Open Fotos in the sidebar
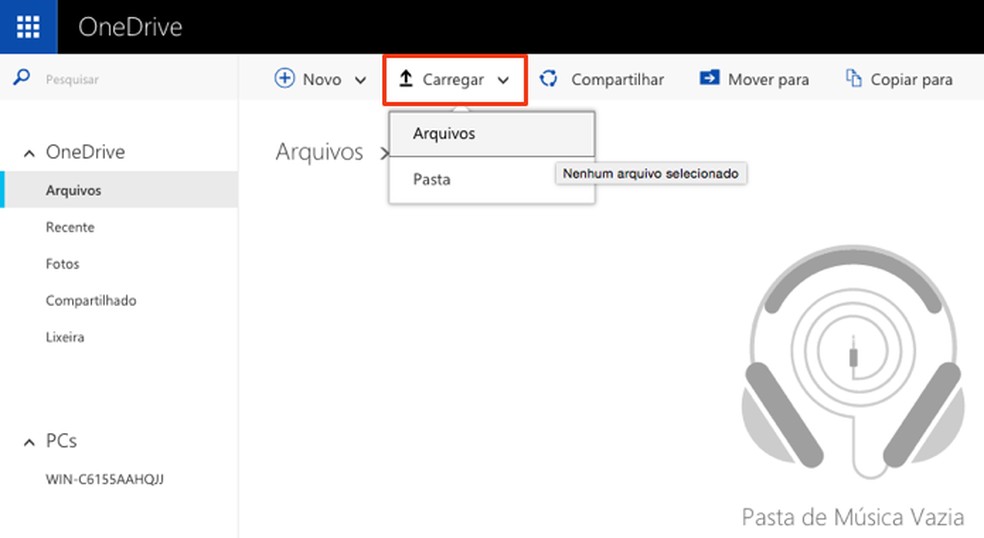Viewport: 984px width, 538px height. click(62, 264)
